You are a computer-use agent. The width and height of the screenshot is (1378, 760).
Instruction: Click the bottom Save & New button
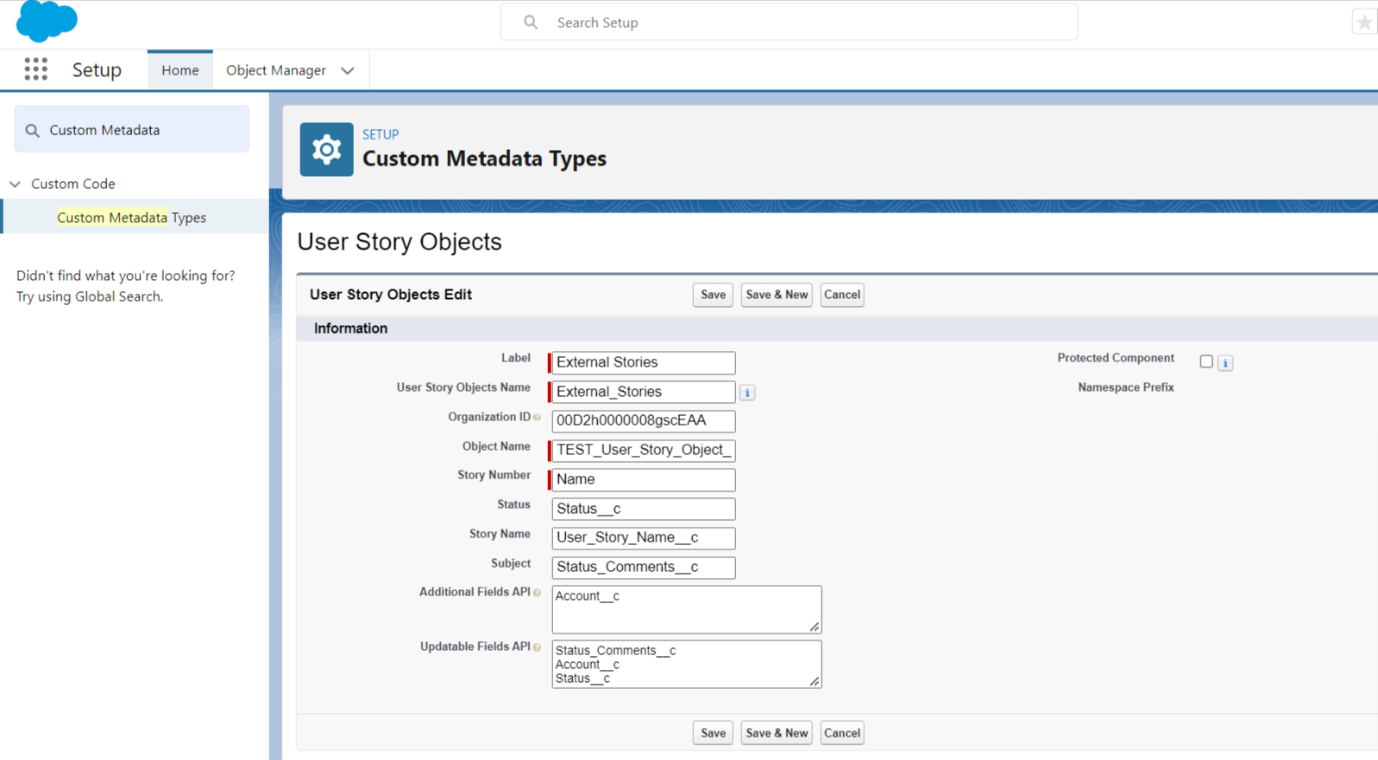pos(776,733)
